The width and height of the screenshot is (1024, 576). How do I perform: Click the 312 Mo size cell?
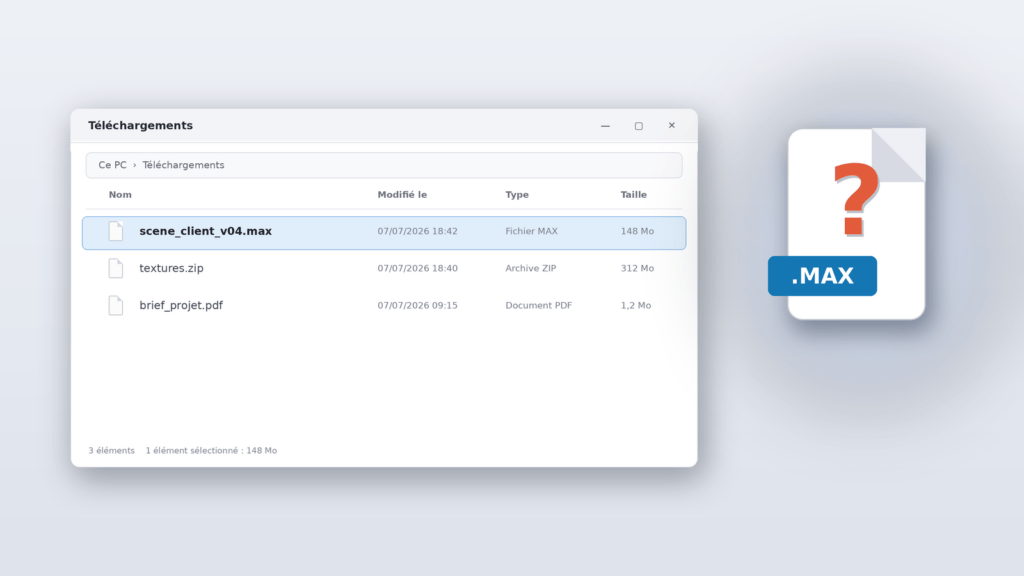(x=637, y=268)
